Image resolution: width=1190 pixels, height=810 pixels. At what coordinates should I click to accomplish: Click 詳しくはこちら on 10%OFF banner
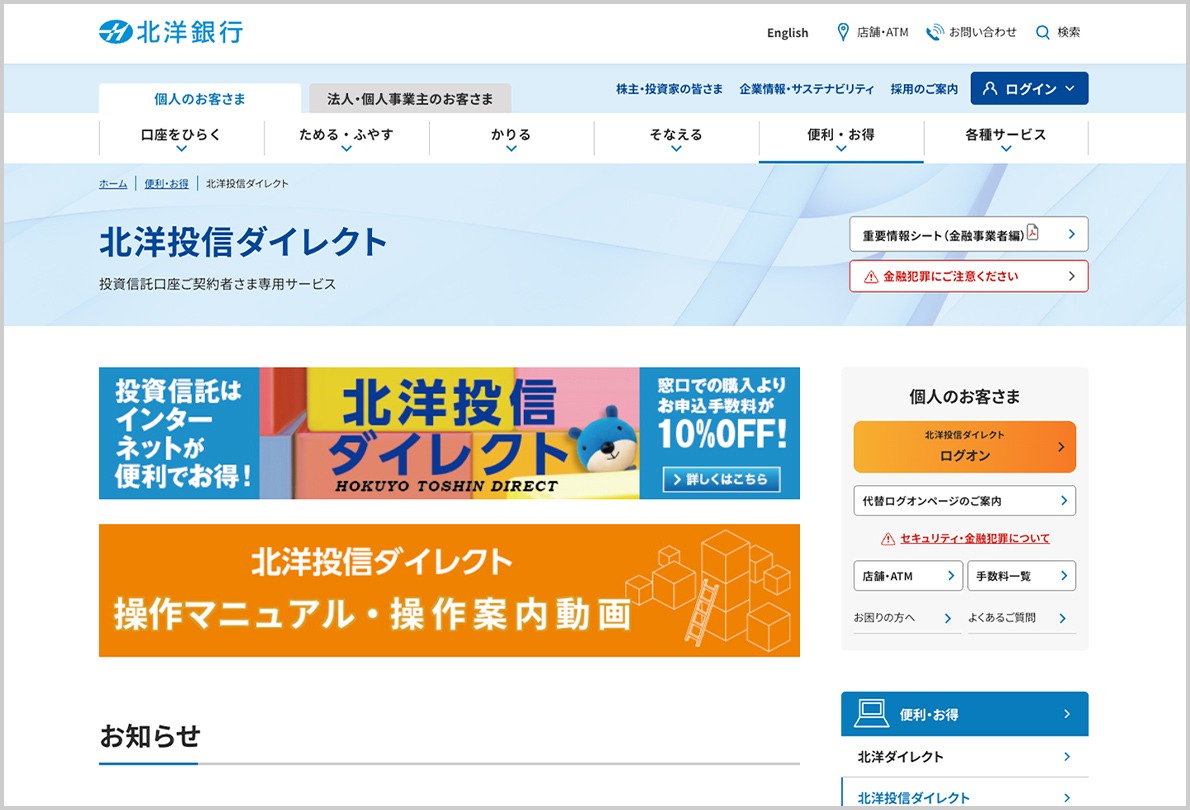(721, 479)
